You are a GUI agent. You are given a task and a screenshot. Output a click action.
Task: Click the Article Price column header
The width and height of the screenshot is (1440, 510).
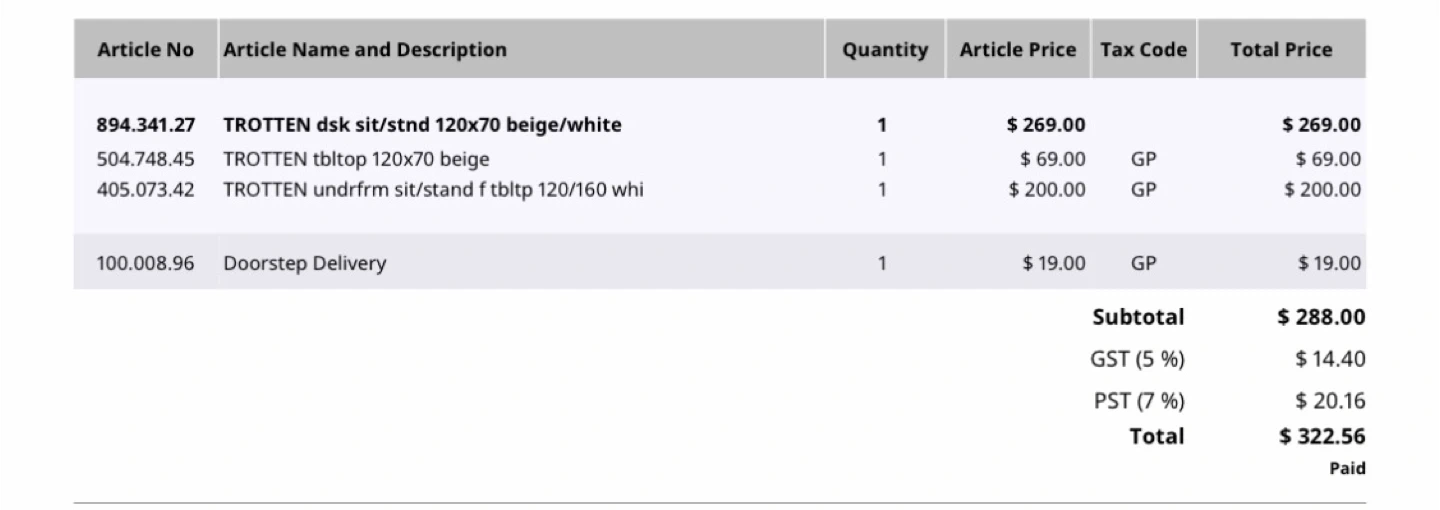click(1018, 50)
